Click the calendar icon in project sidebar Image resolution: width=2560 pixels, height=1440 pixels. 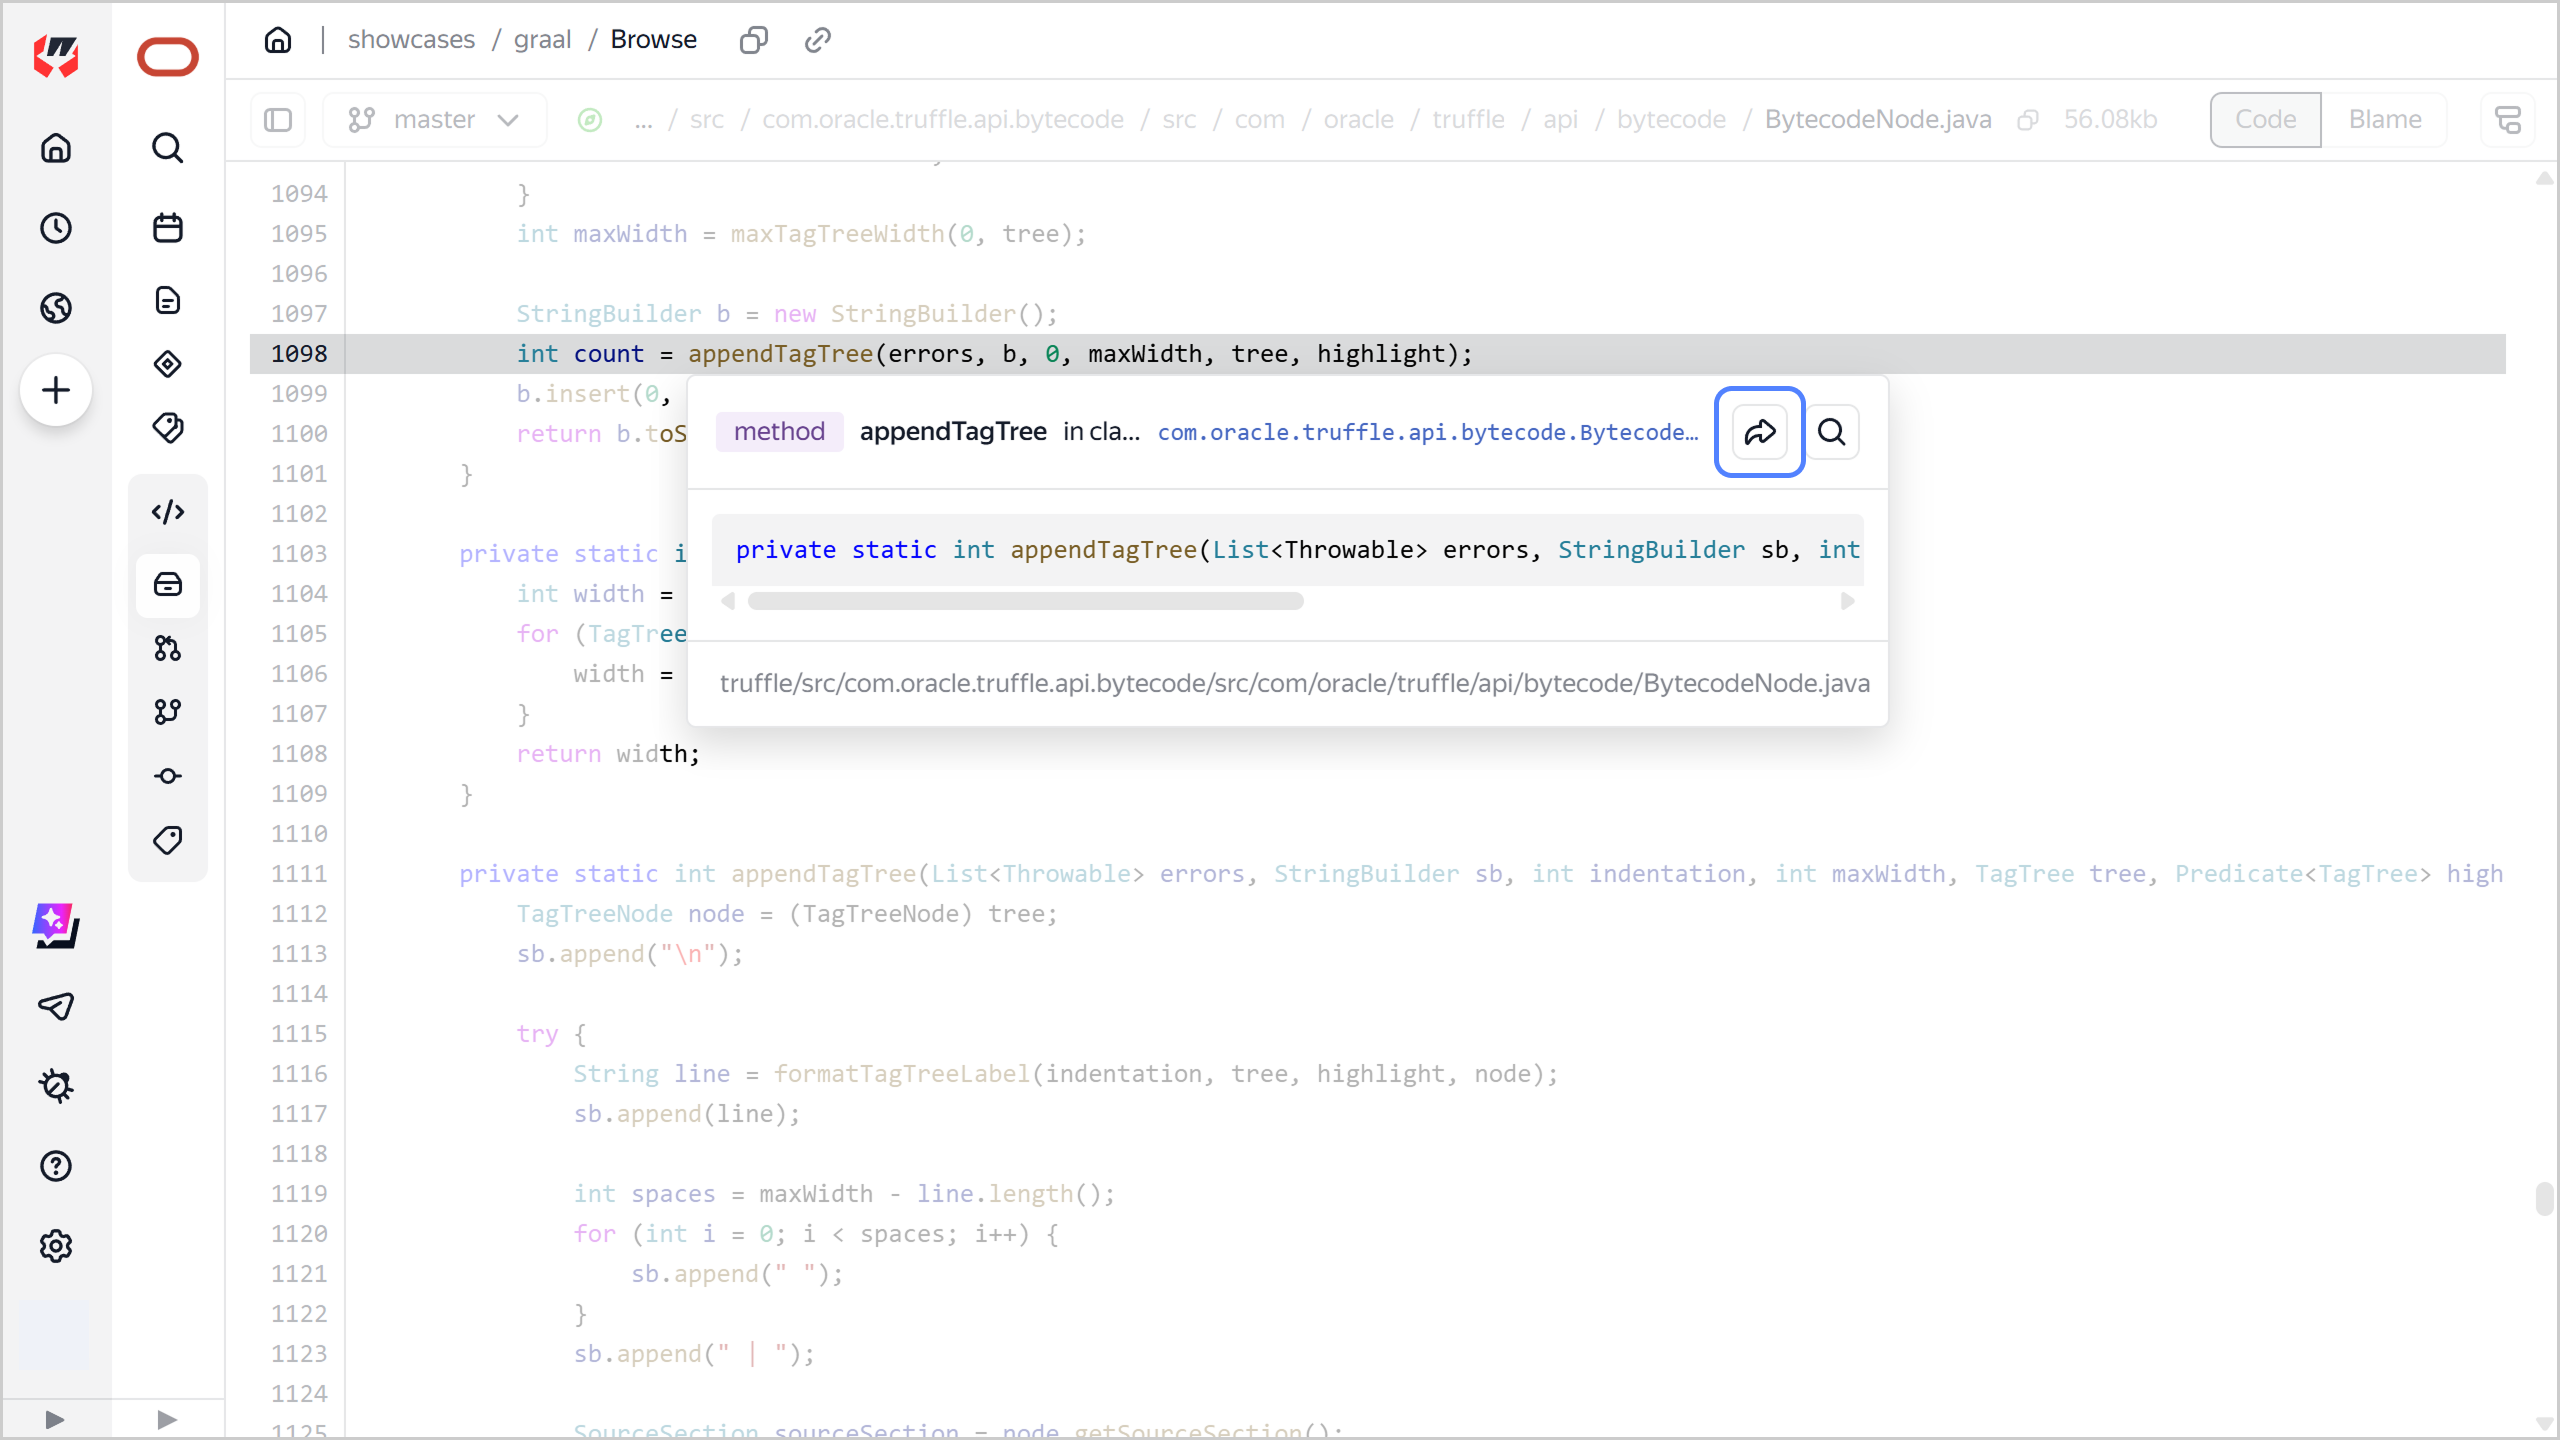pos(167,228)
